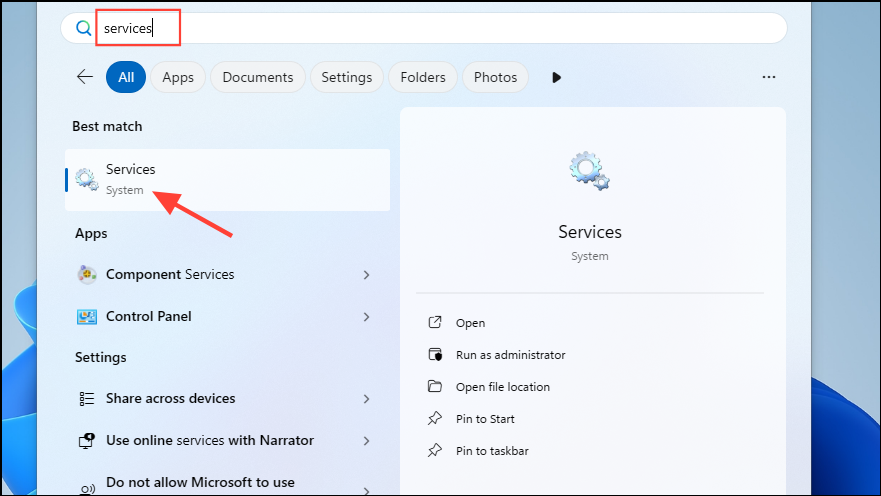Select the Settings filter tab

pos(347,77)
